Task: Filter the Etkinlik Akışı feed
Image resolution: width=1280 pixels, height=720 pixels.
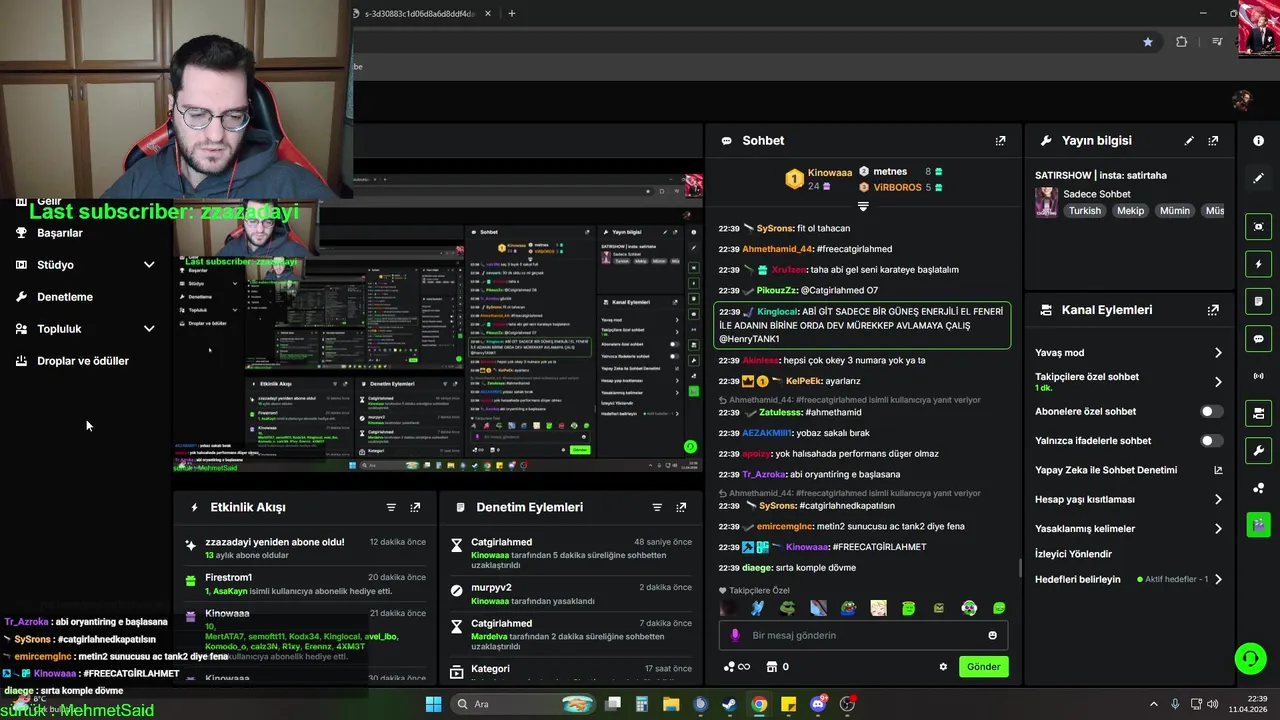Action: pos(391,508)
